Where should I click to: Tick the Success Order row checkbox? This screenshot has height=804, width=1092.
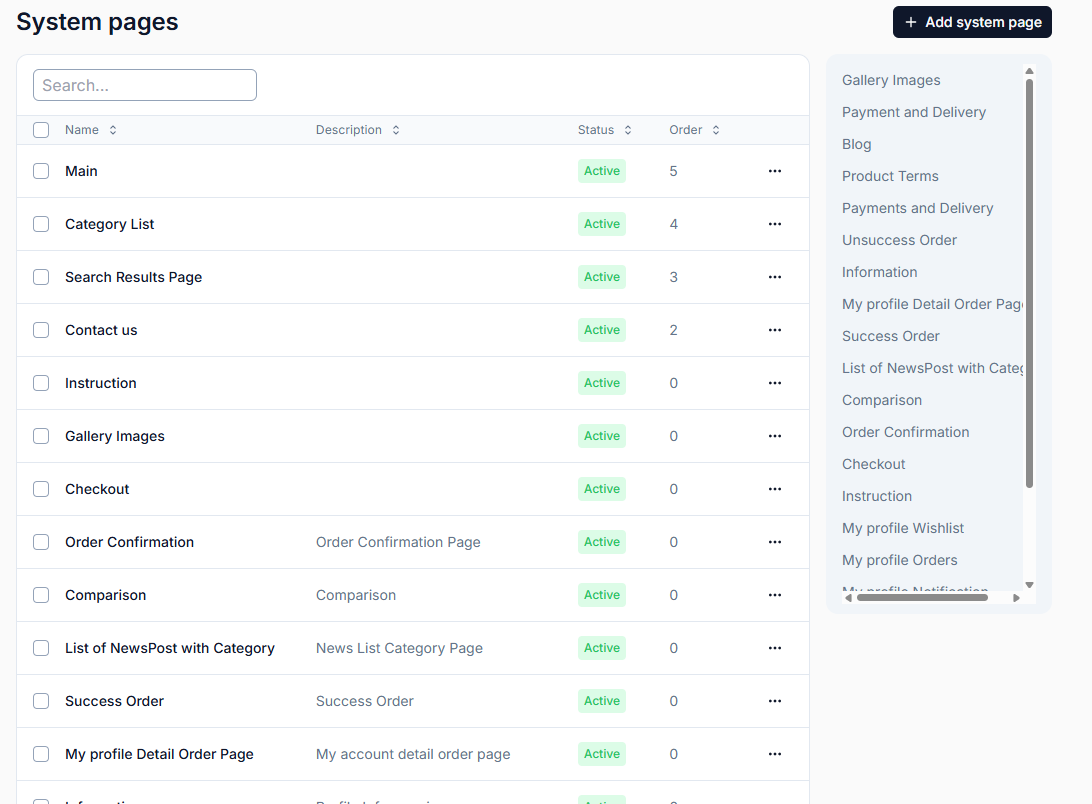pos(41,700)
